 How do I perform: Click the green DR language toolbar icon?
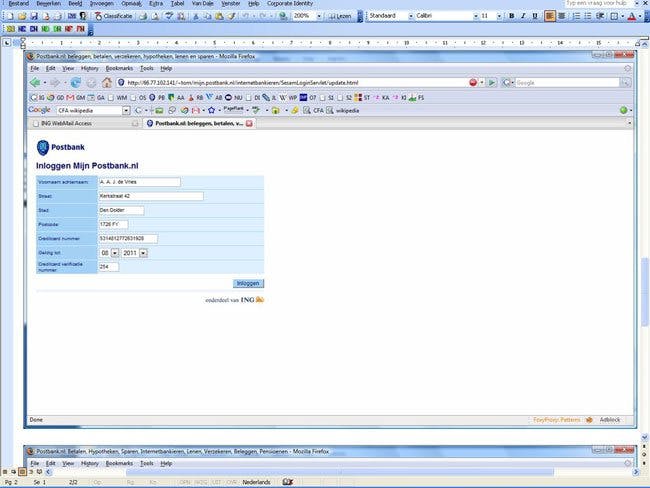[x=57, y=29]
